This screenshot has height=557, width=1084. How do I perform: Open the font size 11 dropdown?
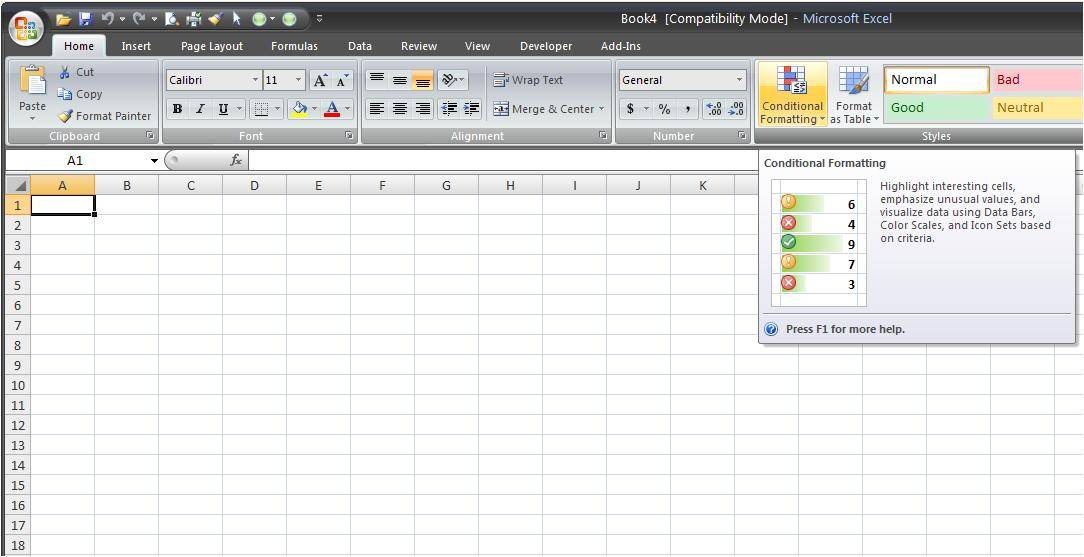(x=299, y=80)
